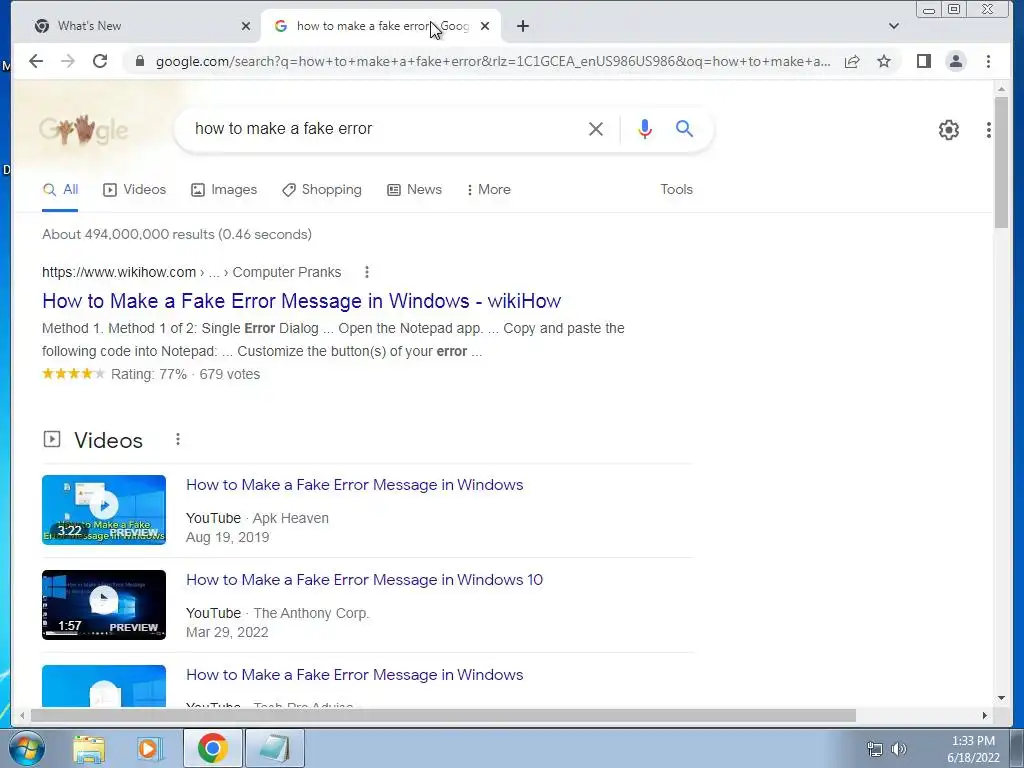The width and height of the screenshot is (1024, 768).
Task: Open Google apps dots beside the gear
Action: [989, 130]
